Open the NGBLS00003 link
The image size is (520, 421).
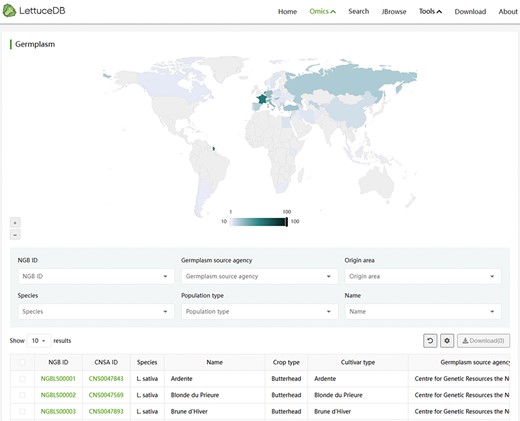click(x=58, y=411)
